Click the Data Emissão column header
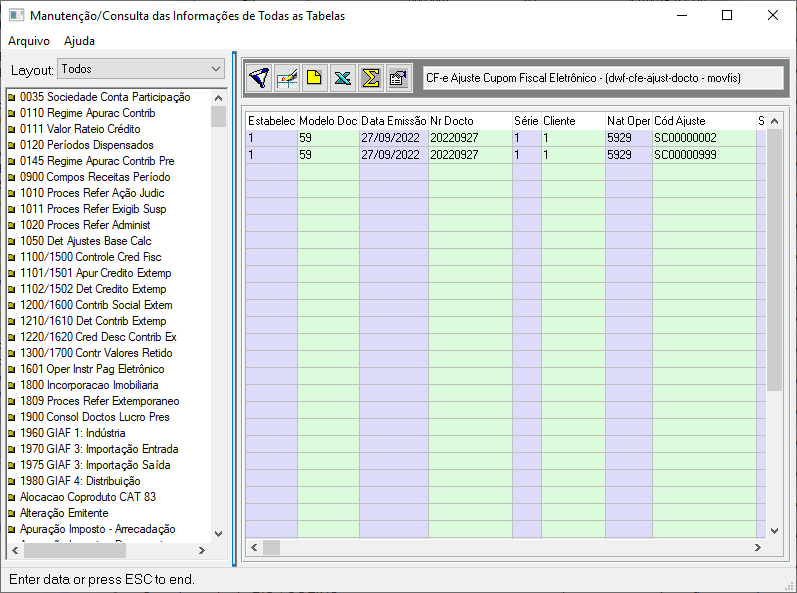The height and width of the screenshot is (593, 797). click(393, 121)
